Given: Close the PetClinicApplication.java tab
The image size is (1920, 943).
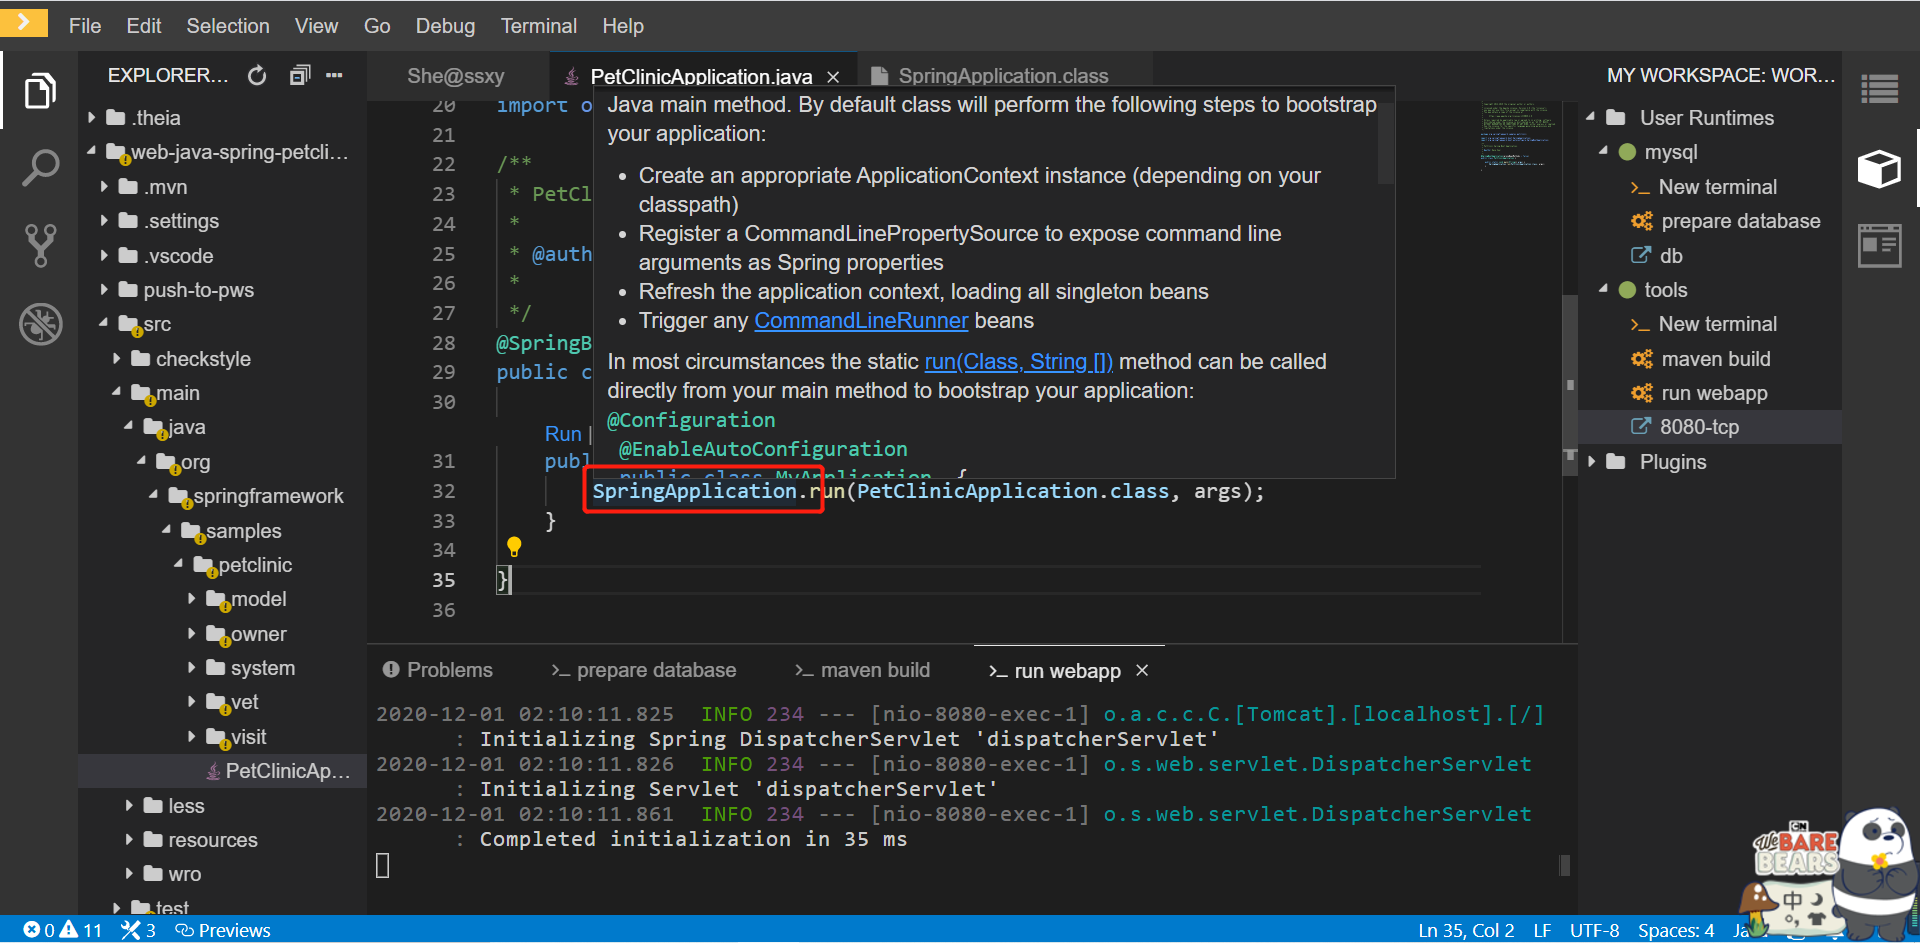Looking at the screenshot, I should pos(833,77).
